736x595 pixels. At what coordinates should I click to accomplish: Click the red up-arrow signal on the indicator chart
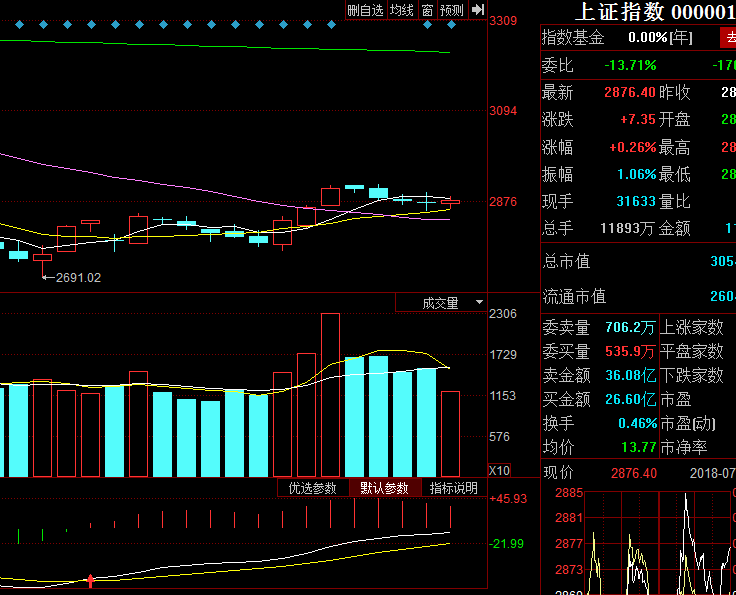pyautogui.click(x=90, y=581)
